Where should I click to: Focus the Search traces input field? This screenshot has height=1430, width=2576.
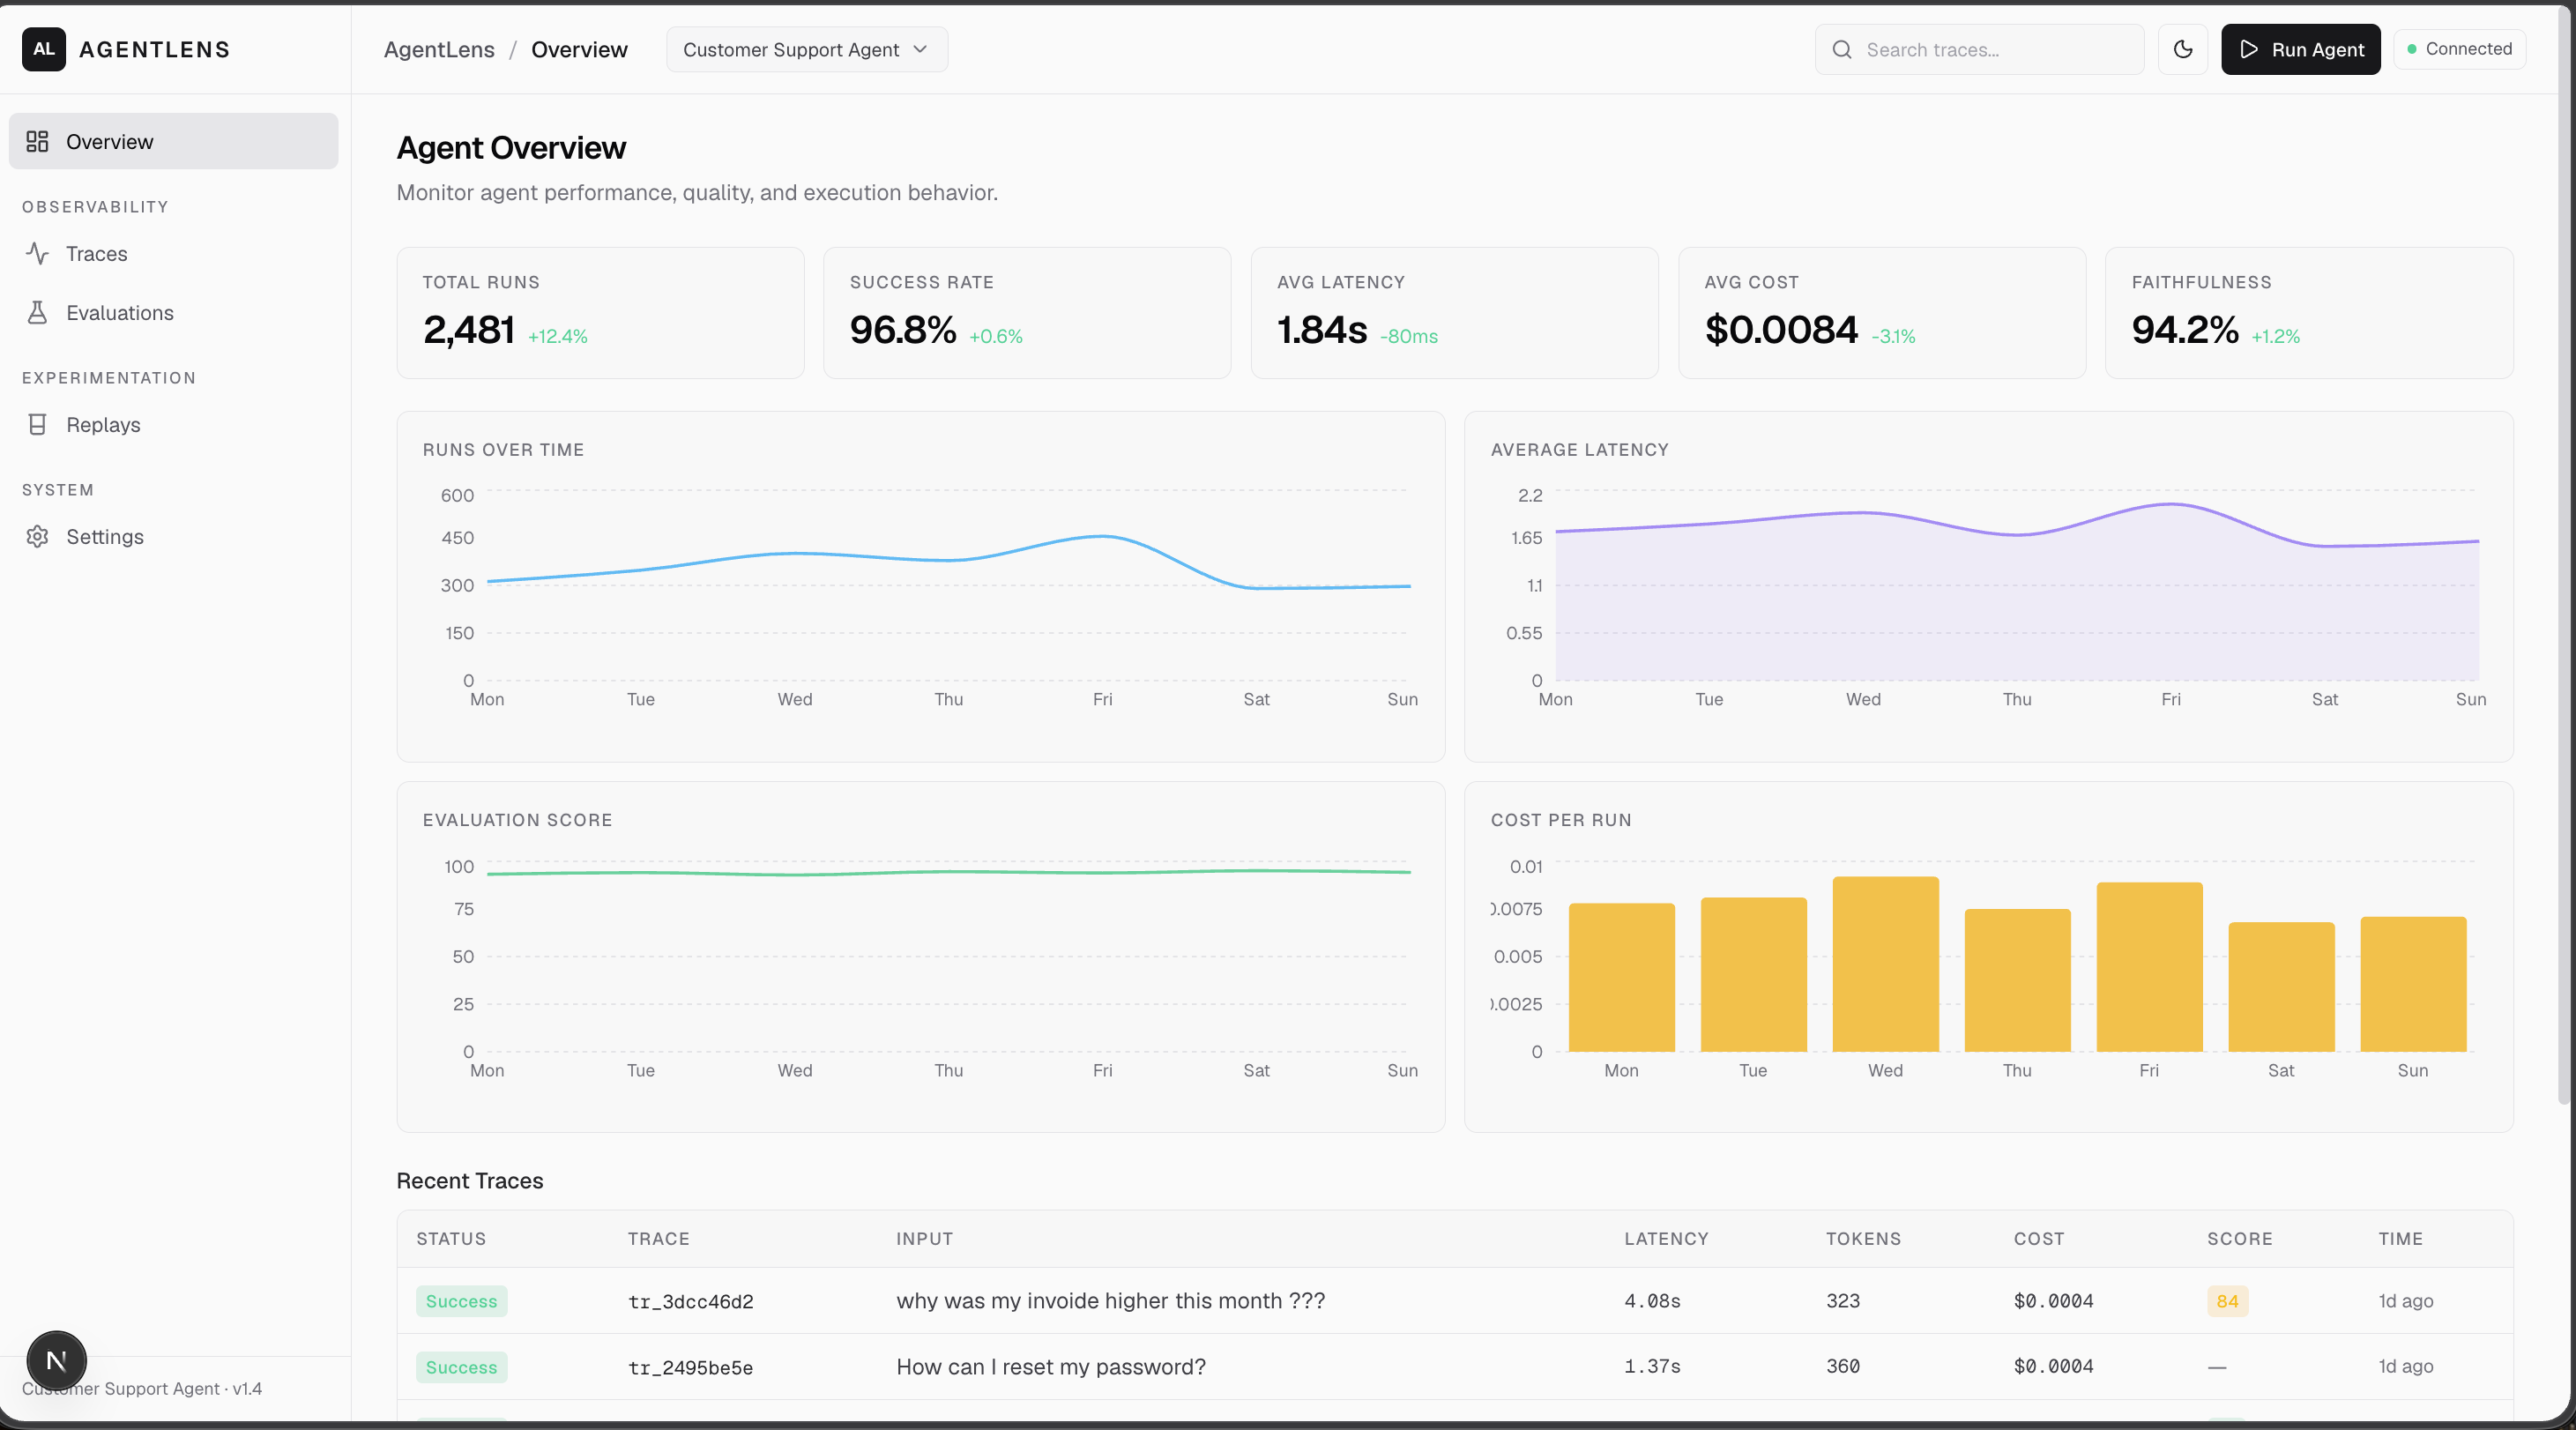click(x=1979, y=49)
